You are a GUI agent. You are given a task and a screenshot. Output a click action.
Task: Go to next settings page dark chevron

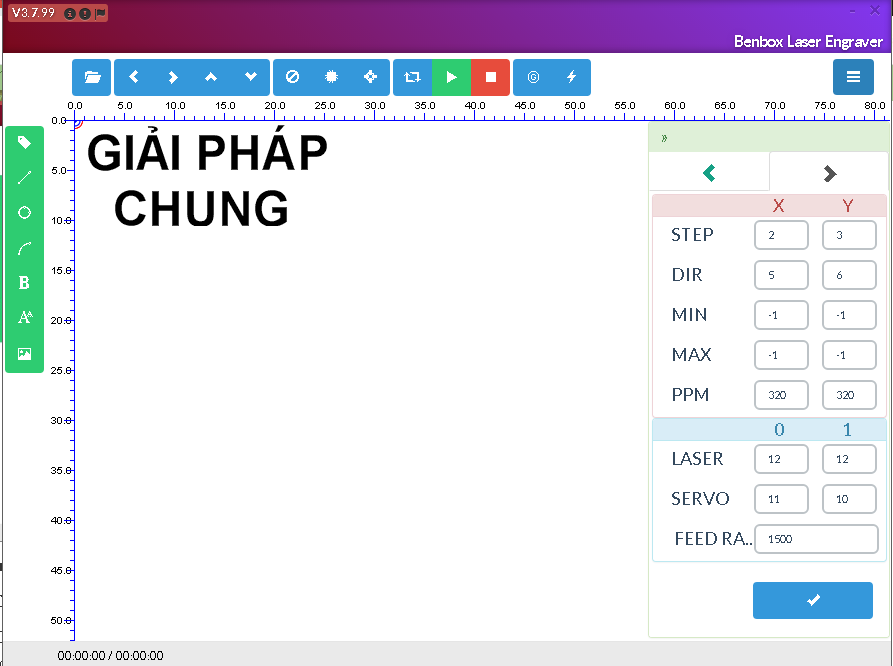coord(830,173)
